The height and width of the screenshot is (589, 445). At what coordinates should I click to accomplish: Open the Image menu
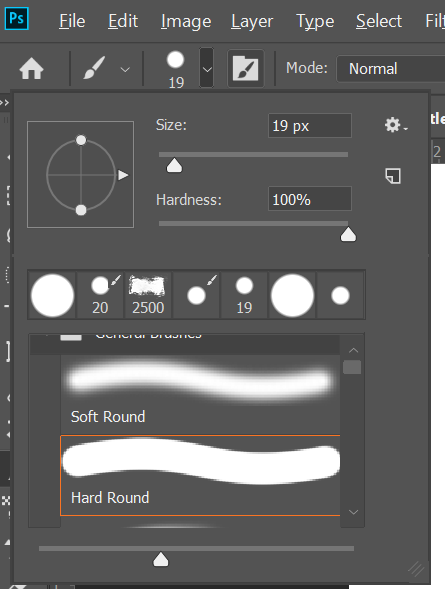click(186, 21)
